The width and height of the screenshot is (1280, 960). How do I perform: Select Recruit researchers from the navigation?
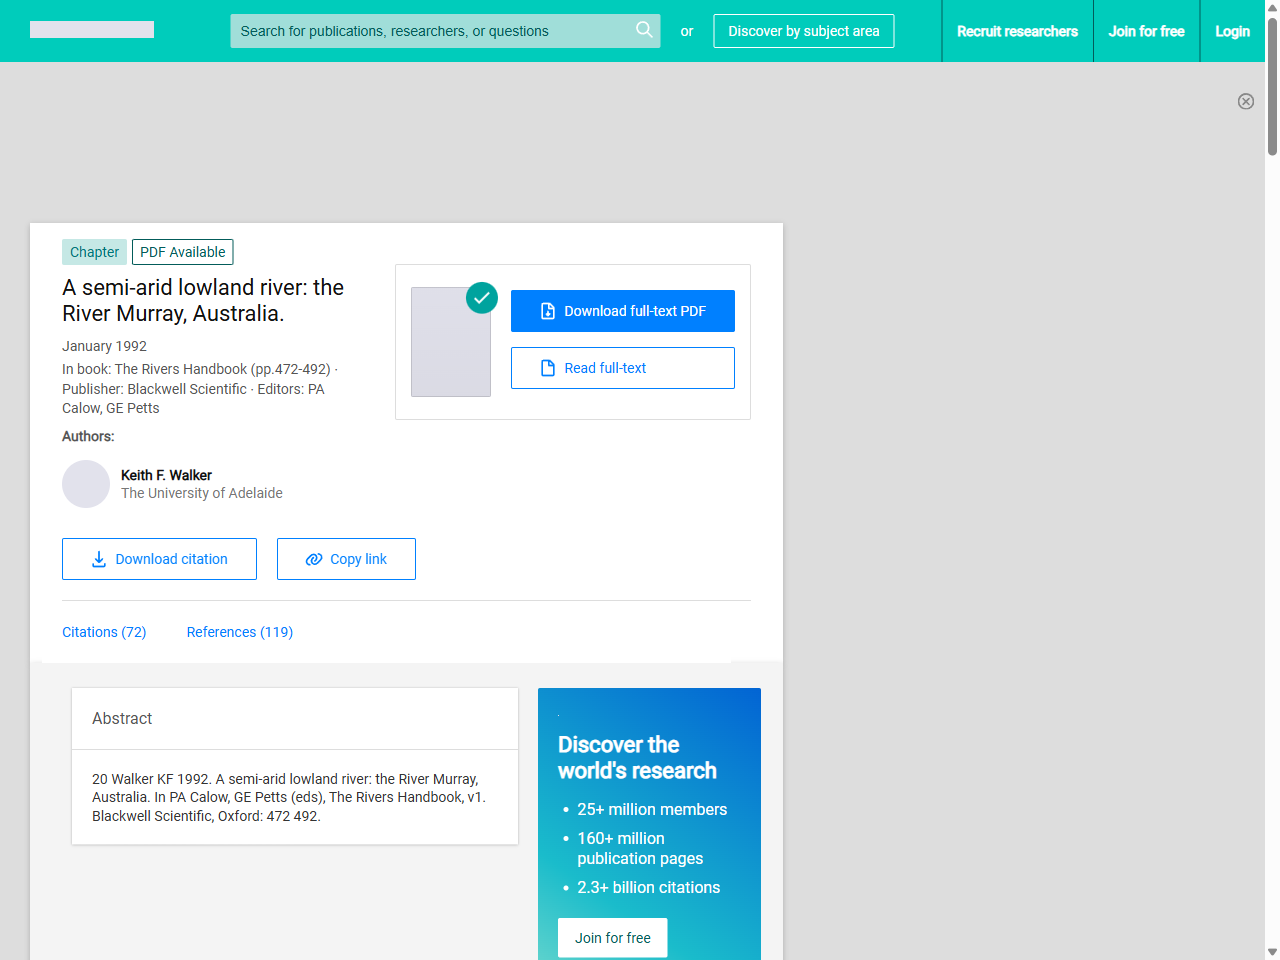(x=1017, y=31)
